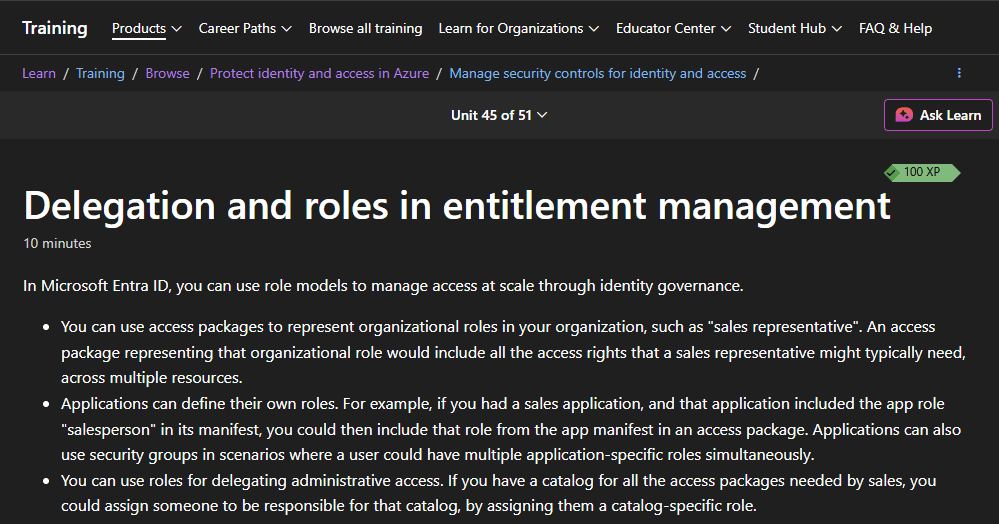The width and height of the screenshot is (999, 524).
Task: Click the Delegation and roles page heading
Action: [x=457, y=205]
